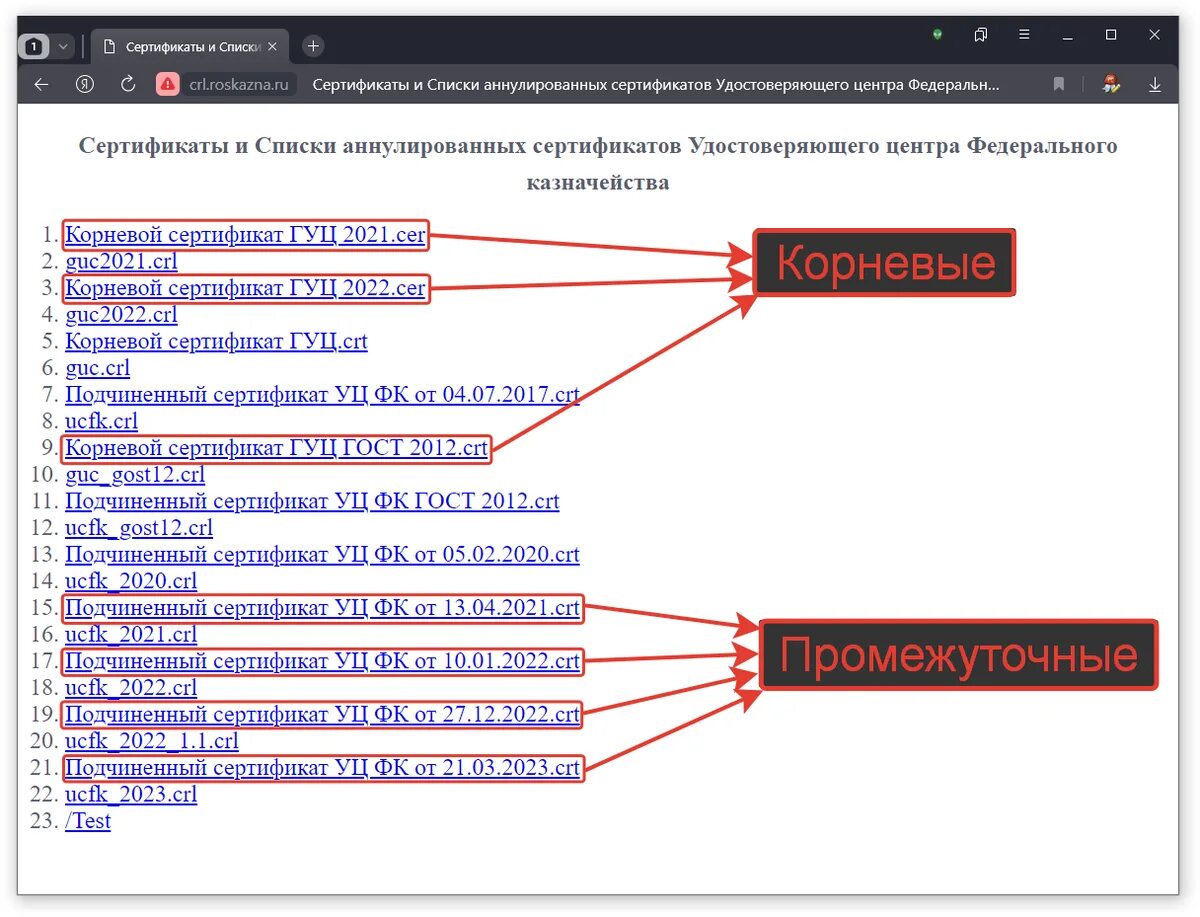Open a new tab with the plus button
This screenshot has width=1200, height=917.
pyautogui.click(x=313, y=46)
